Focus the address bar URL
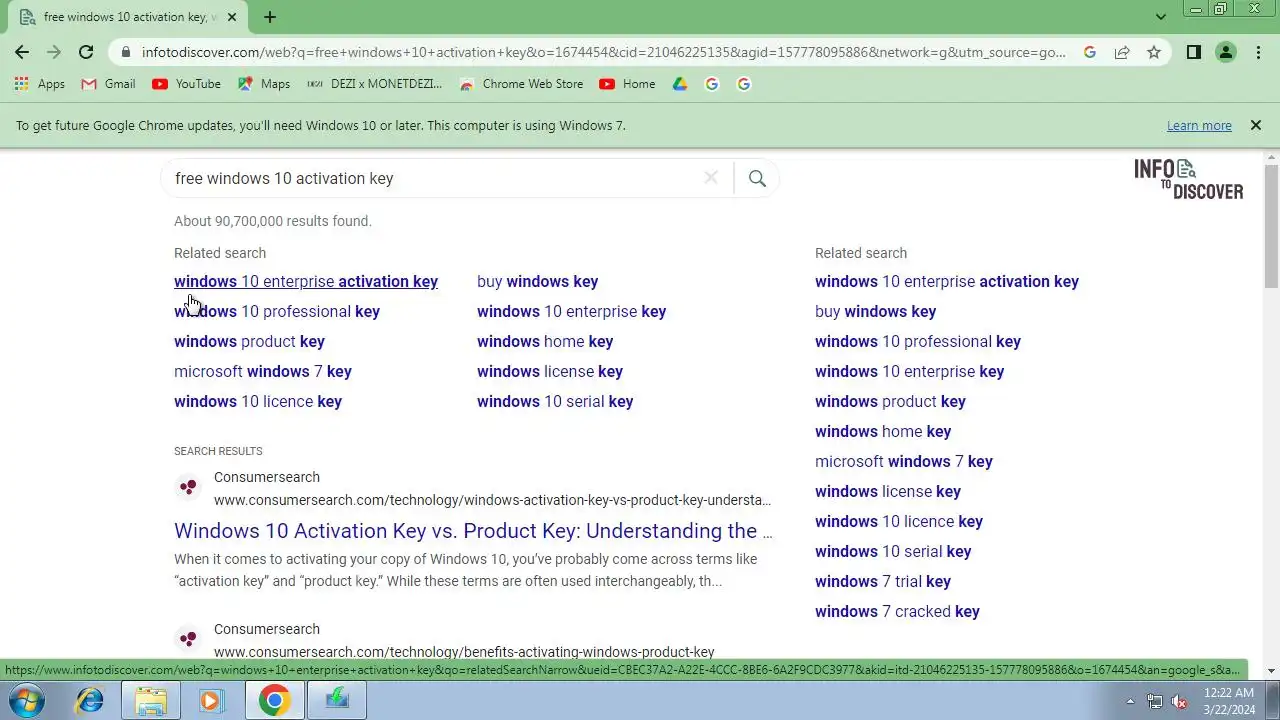 (603, 52)
